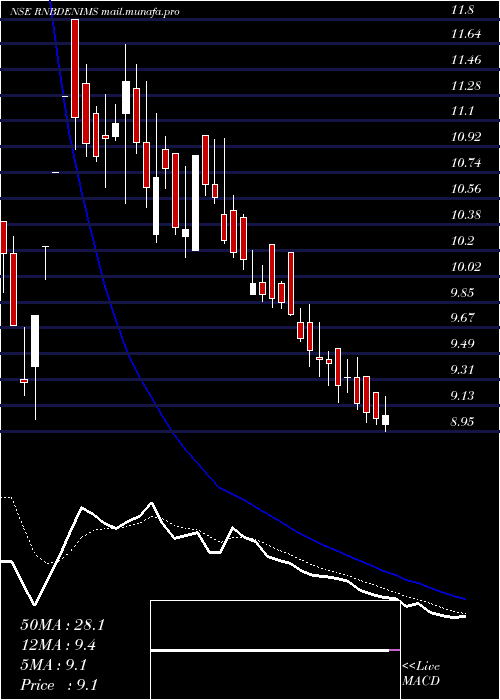Select the 9.49 price axis label
This screenshot has width=500, height=700.
coord(464,344)
